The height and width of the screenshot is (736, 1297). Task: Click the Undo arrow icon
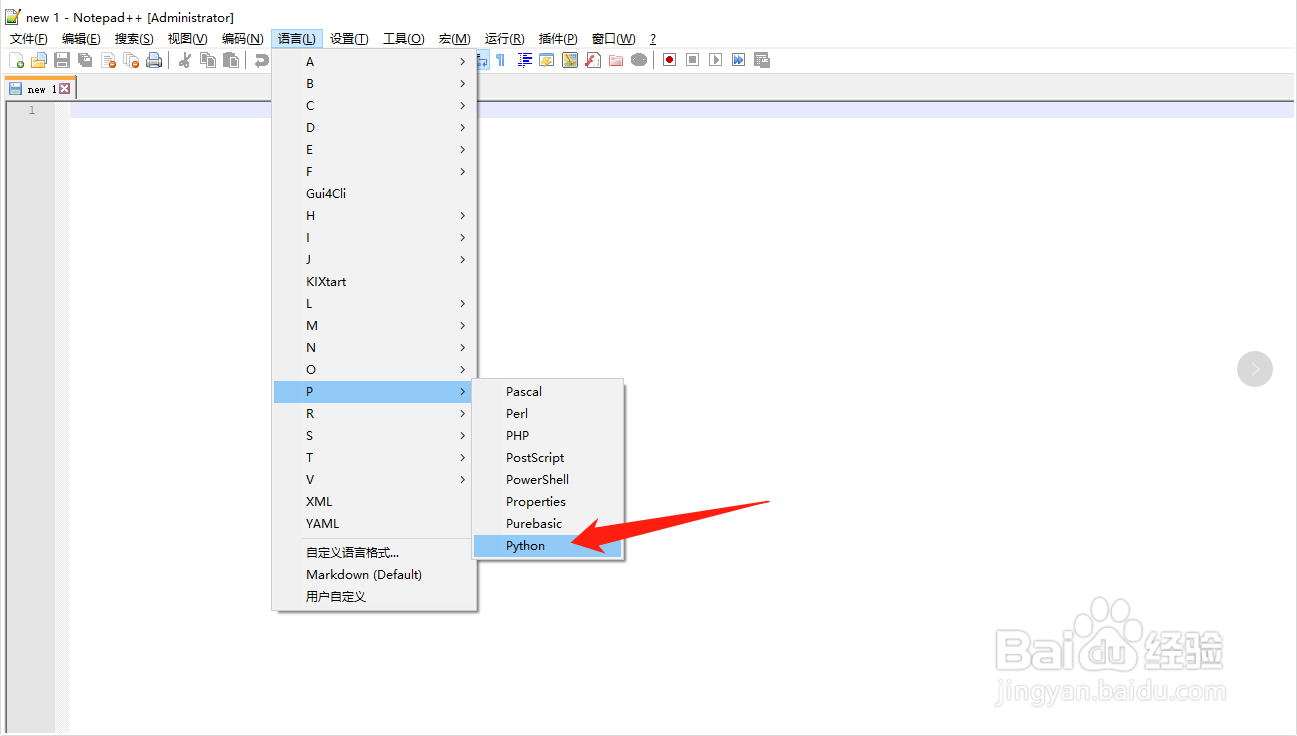point(261,60)
